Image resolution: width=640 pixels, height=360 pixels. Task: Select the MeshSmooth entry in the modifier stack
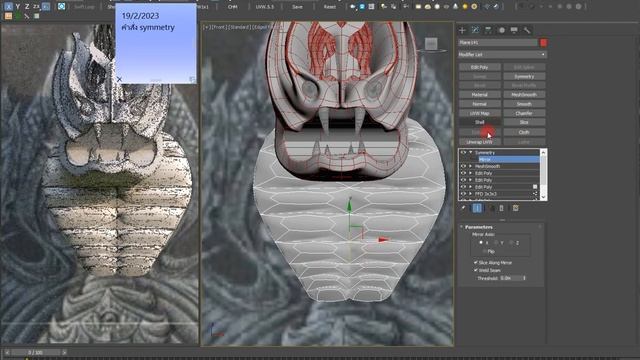coord(487,167)
